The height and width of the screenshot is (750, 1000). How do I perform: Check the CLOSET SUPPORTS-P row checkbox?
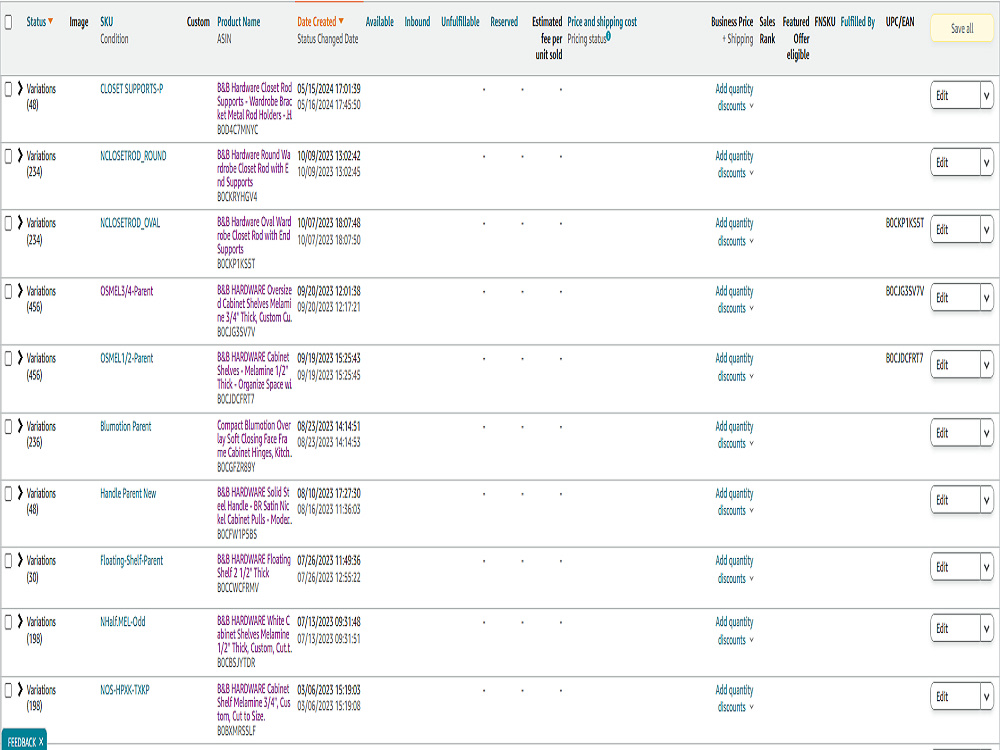pos(8,89)
